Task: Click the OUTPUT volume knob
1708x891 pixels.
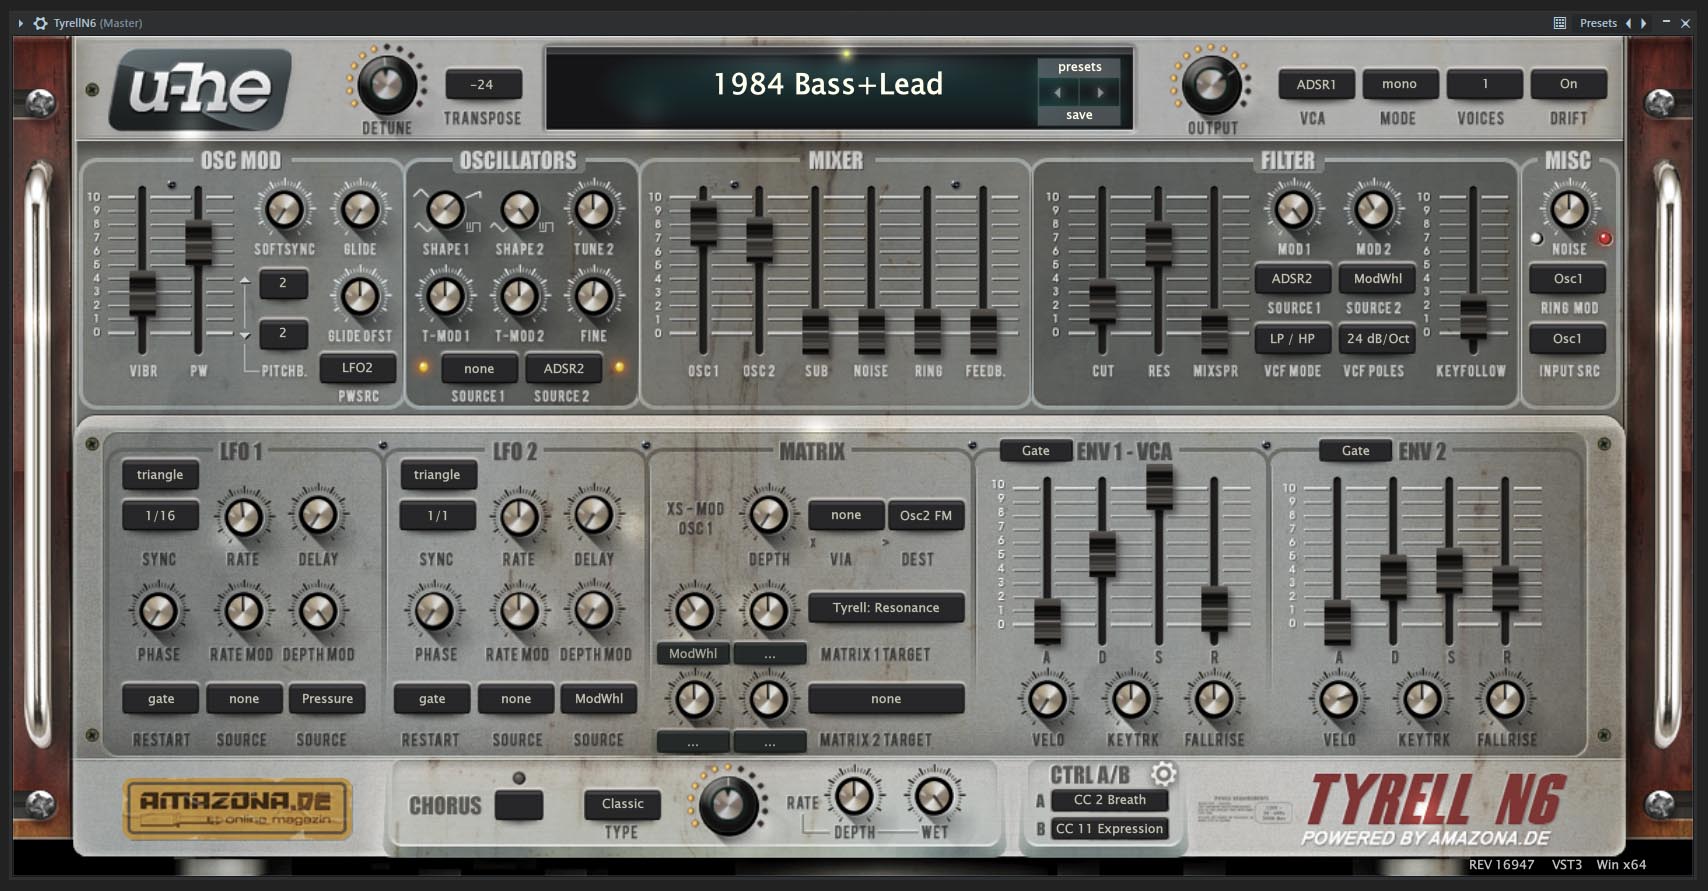Action: [x=1211, y=85]
